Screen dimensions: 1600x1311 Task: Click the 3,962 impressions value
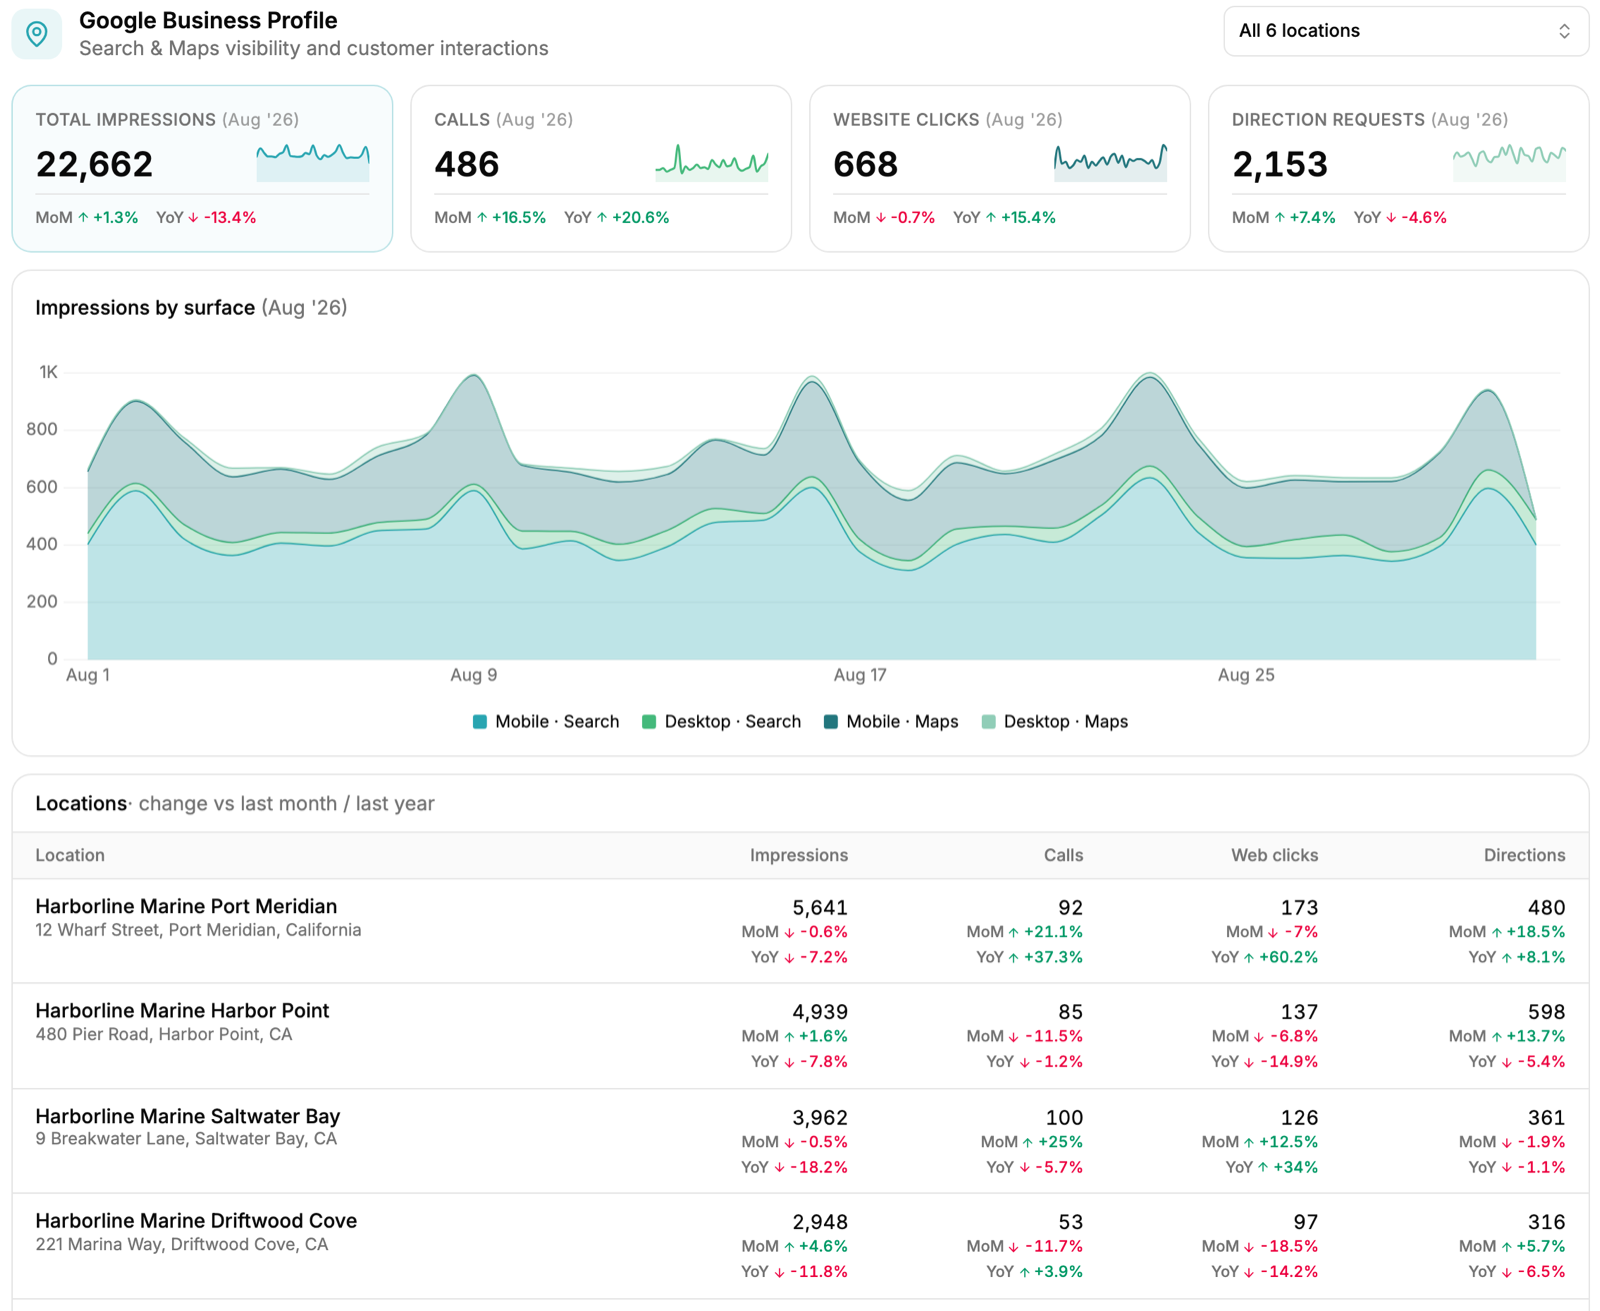[820, 1118]
